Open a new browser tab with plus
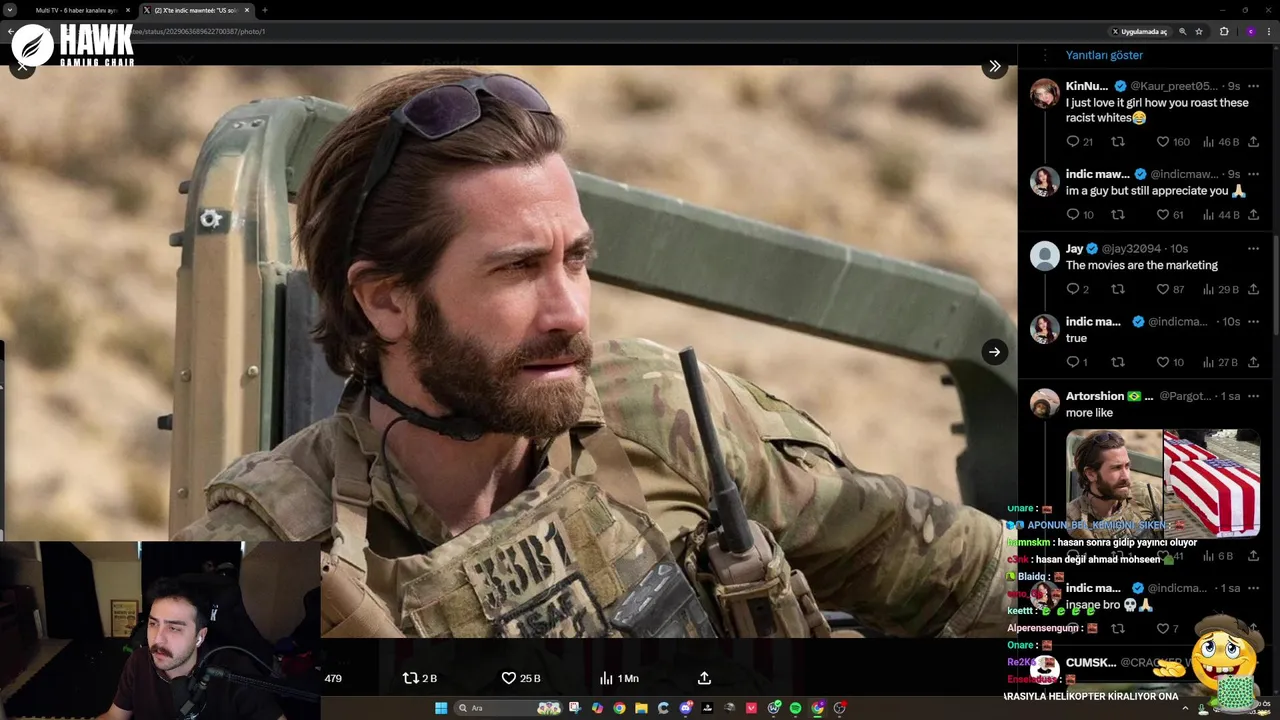This screenshot has width=1280, height=720. point(265,10)
